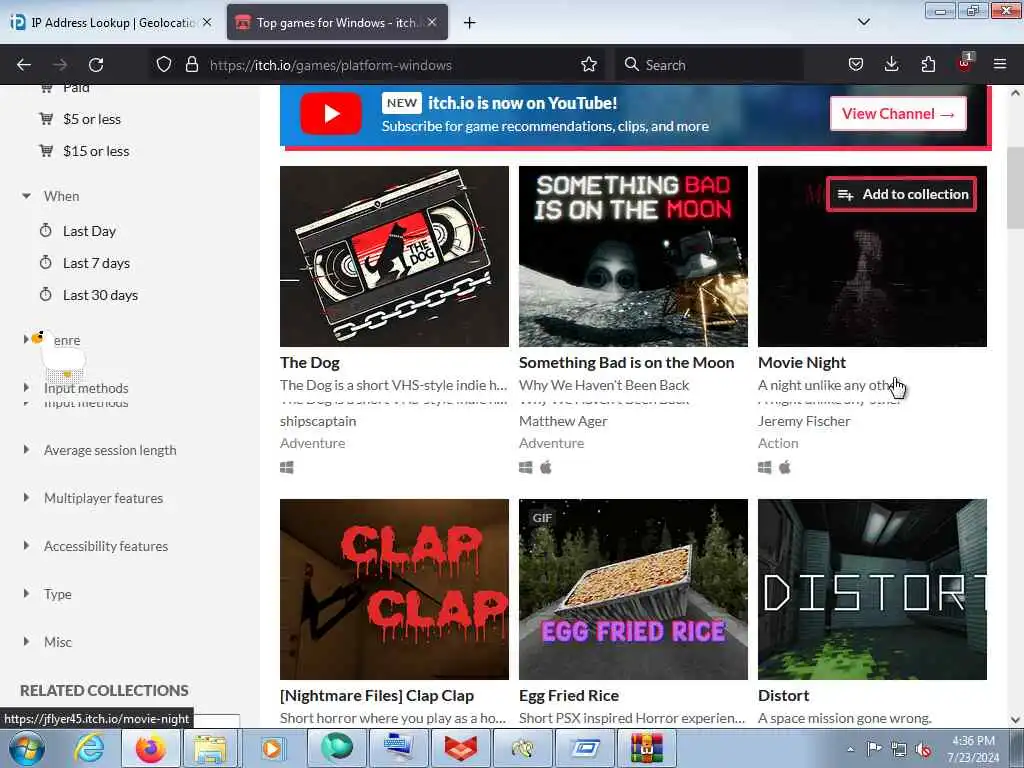Click the View Channel button

[898, 114]
